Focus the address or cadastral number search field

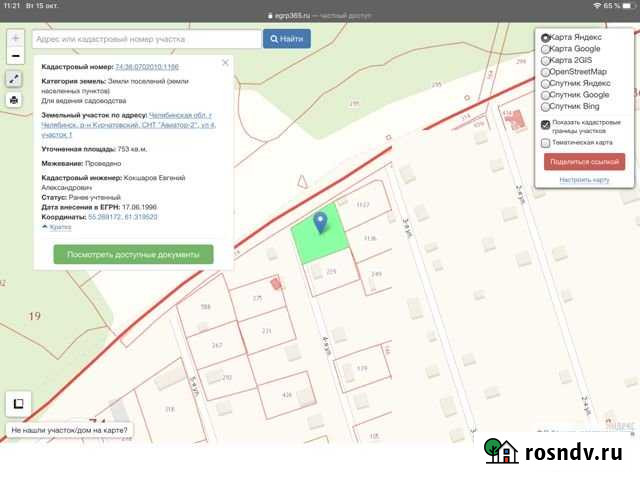click(147, 39)
